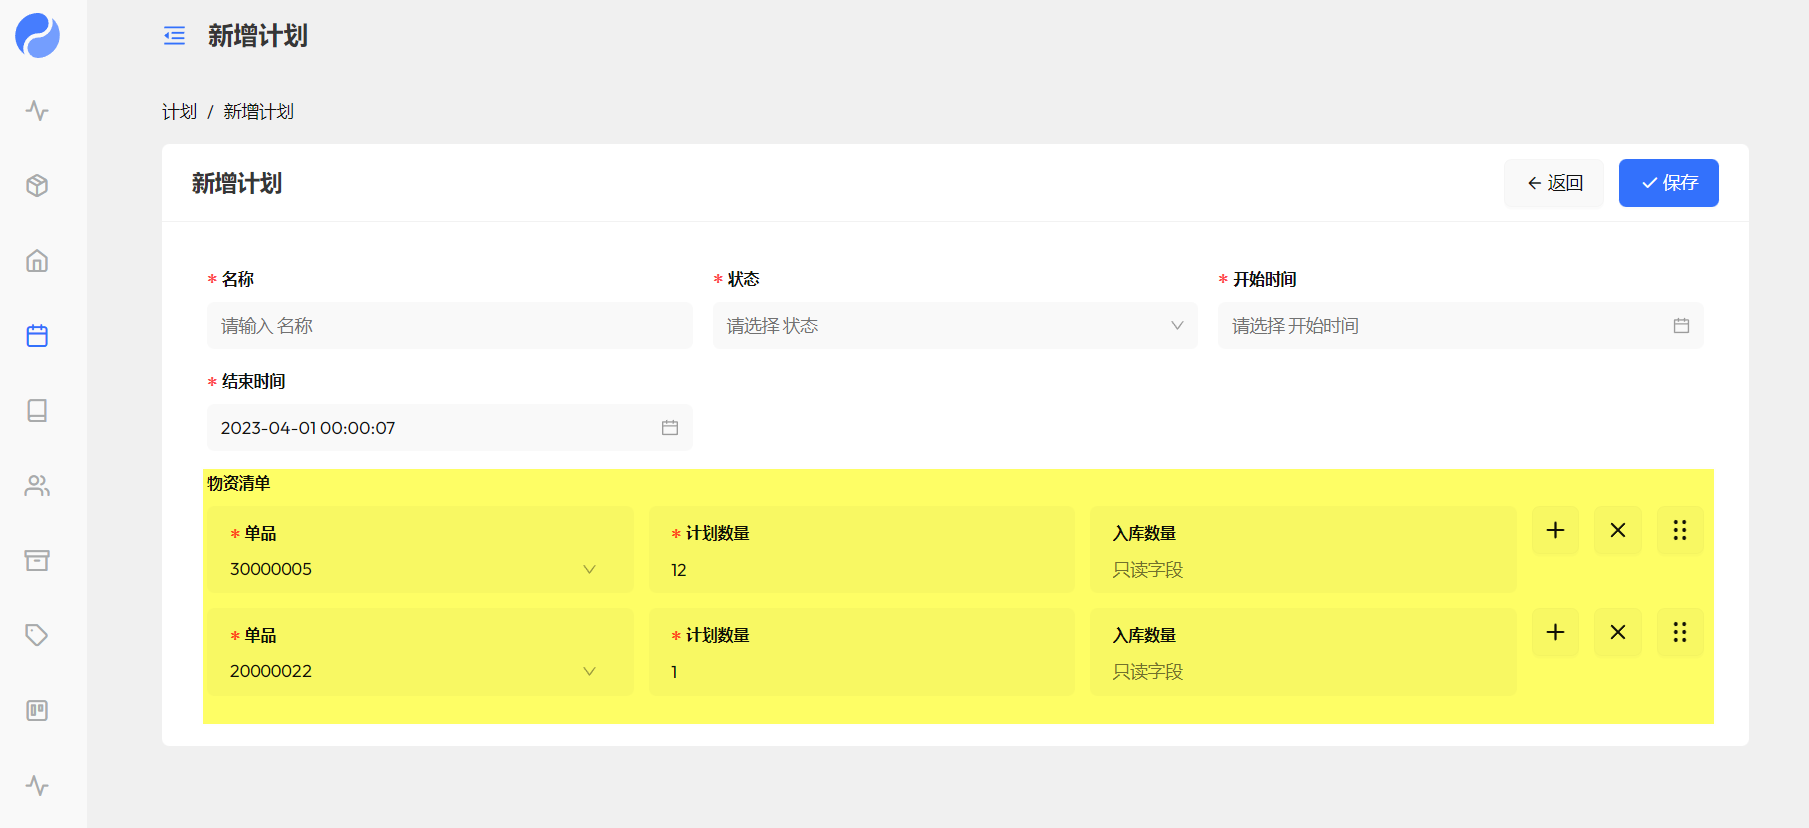Open the kanban board sidebar icon
Image resolution: width=1809 pixels, height=828 pixels.
(37, 711)
